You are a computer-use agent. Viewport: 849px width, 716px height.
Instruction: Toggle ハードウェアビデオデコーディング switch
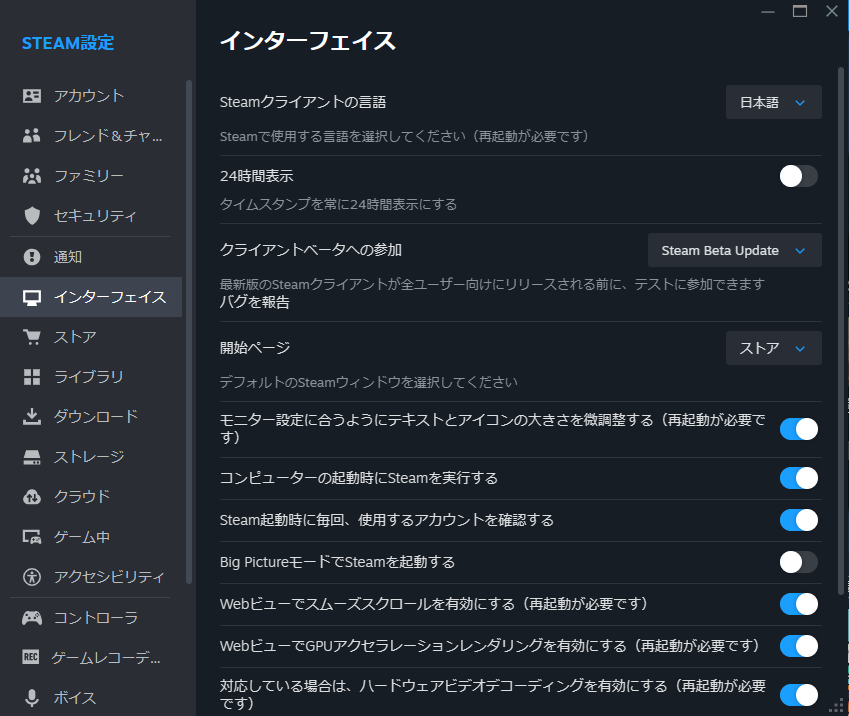click(x=799, y=695)
